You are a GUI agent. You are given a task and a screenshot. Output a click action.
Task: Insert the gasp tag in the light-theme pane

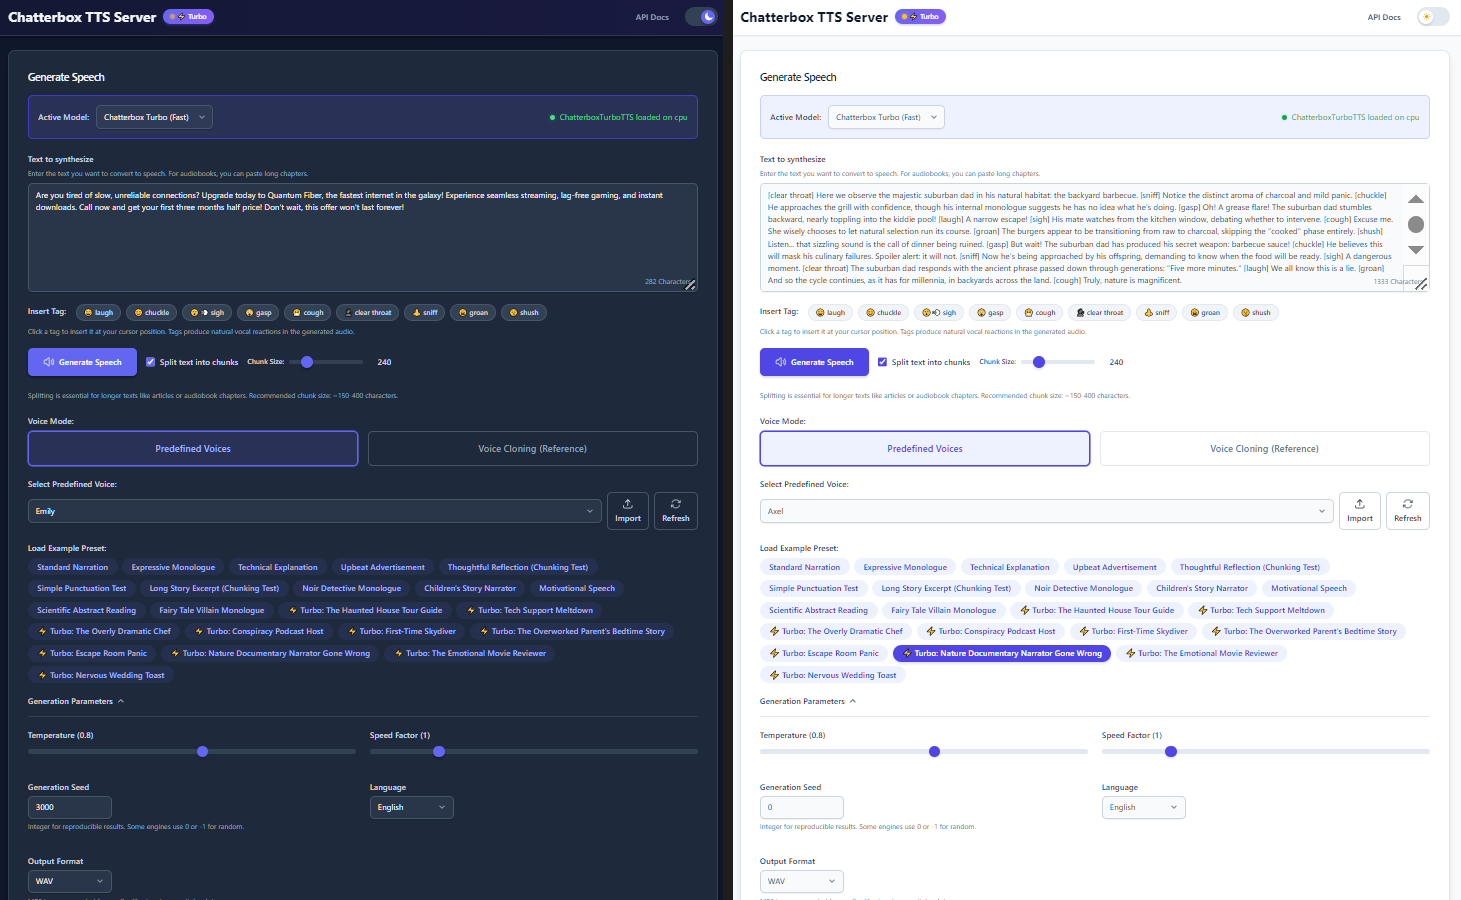(990, 312)
